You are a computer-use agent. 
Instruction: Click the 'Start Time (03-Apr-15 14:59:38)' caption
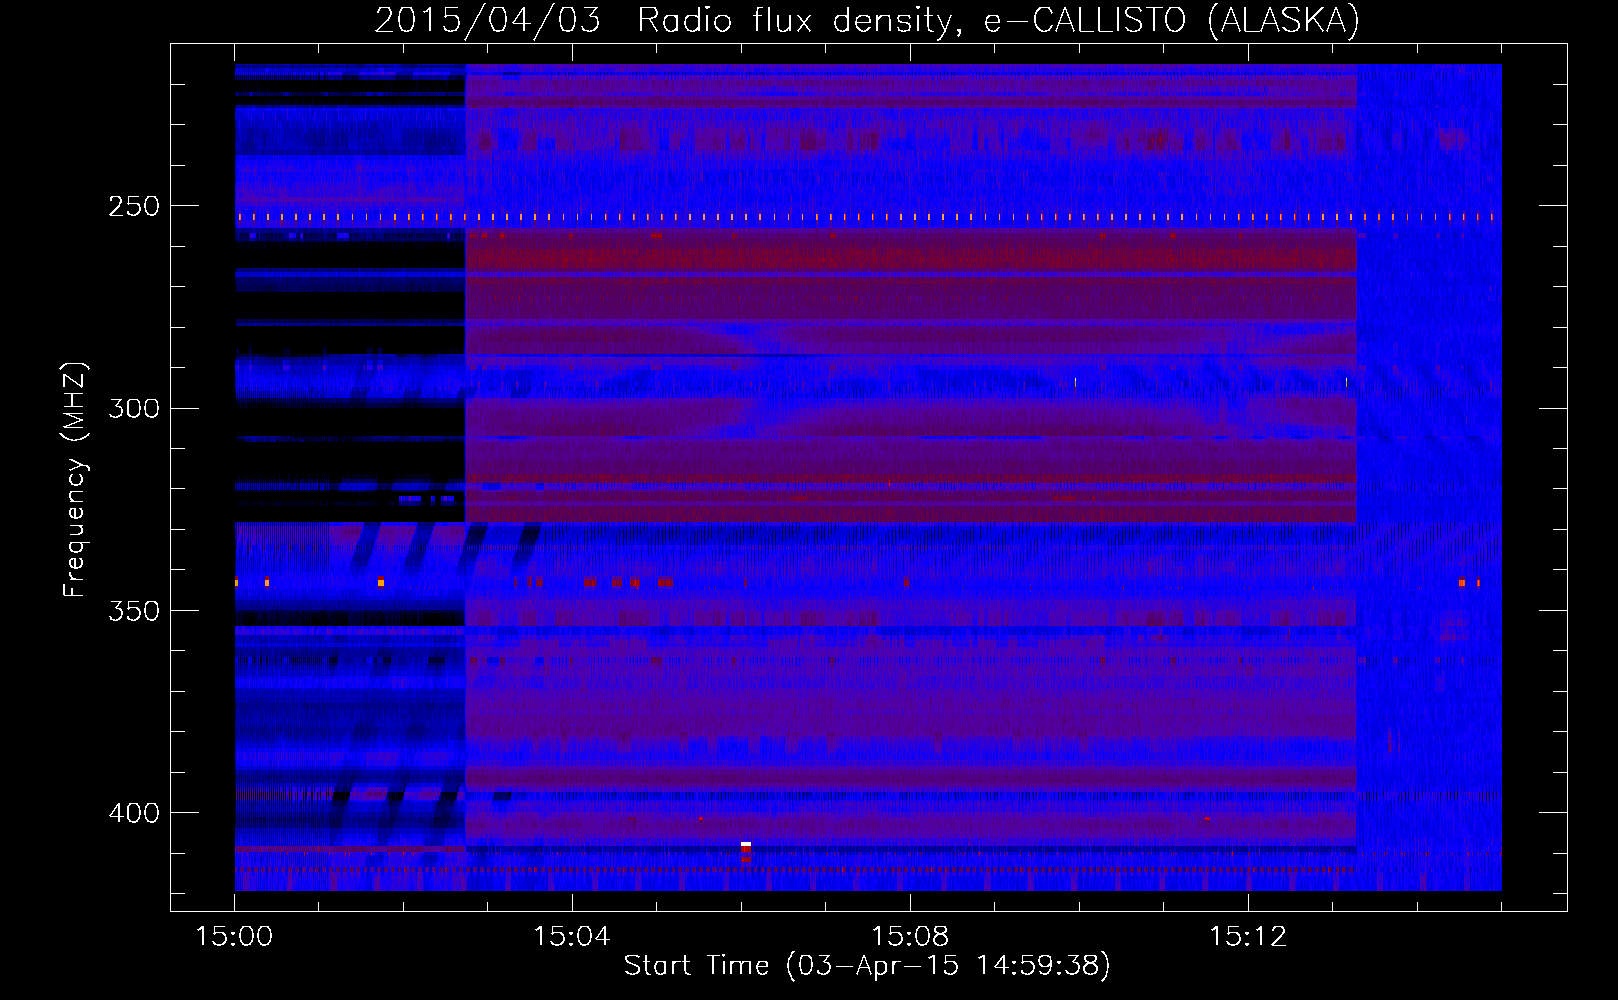867,966
